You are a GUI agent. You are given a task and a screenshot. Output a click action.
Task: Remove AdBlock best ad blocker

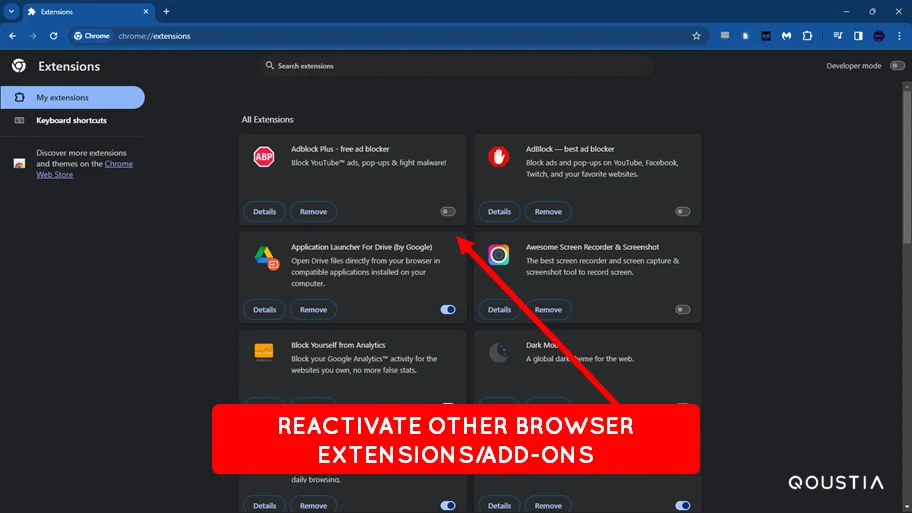click(548, 212)
